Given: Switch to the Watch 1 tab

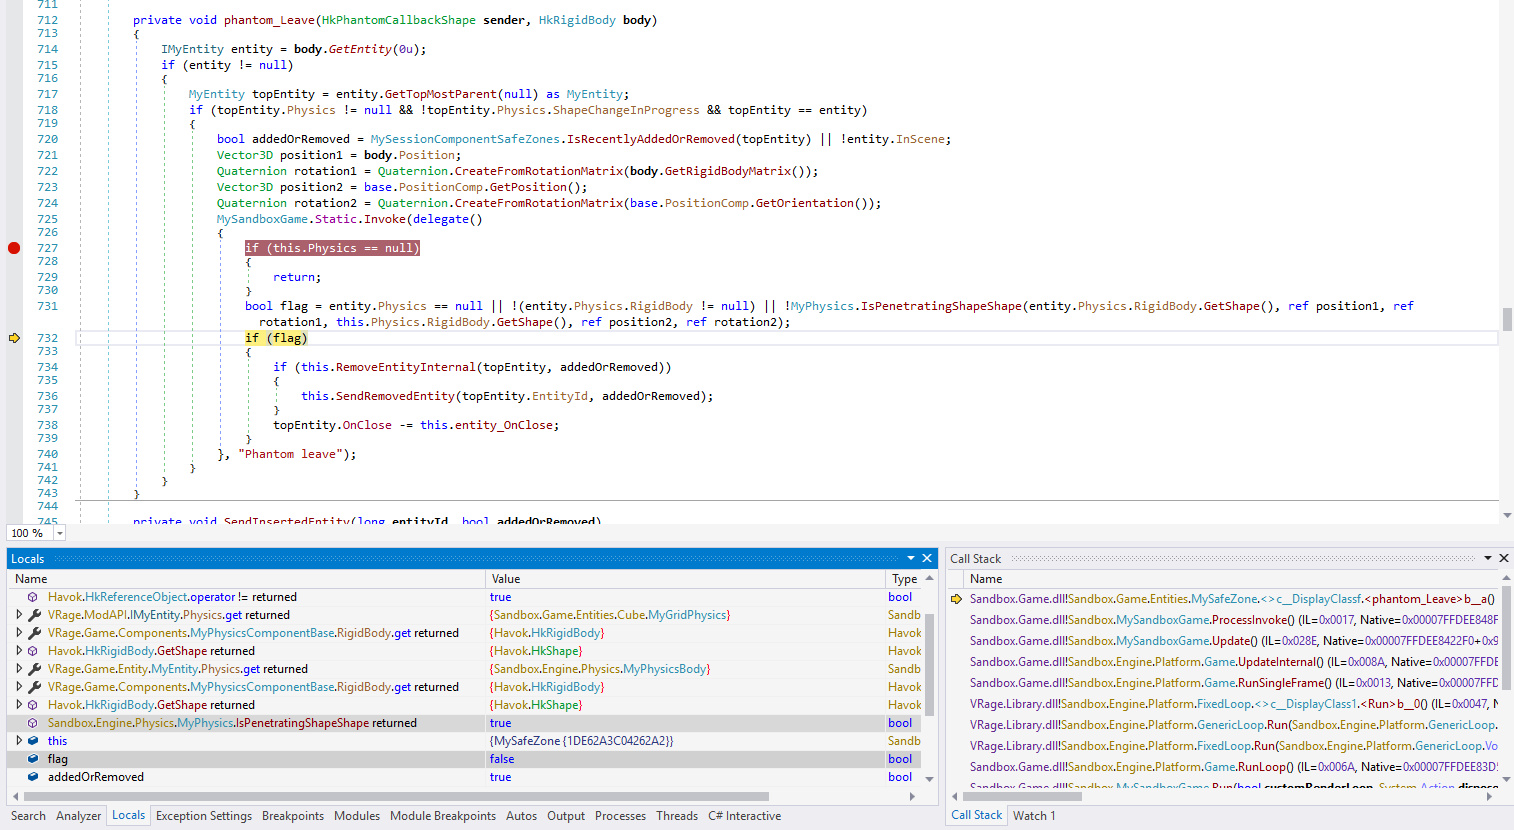Looking at the screenshot, I should pos(1033,815).
